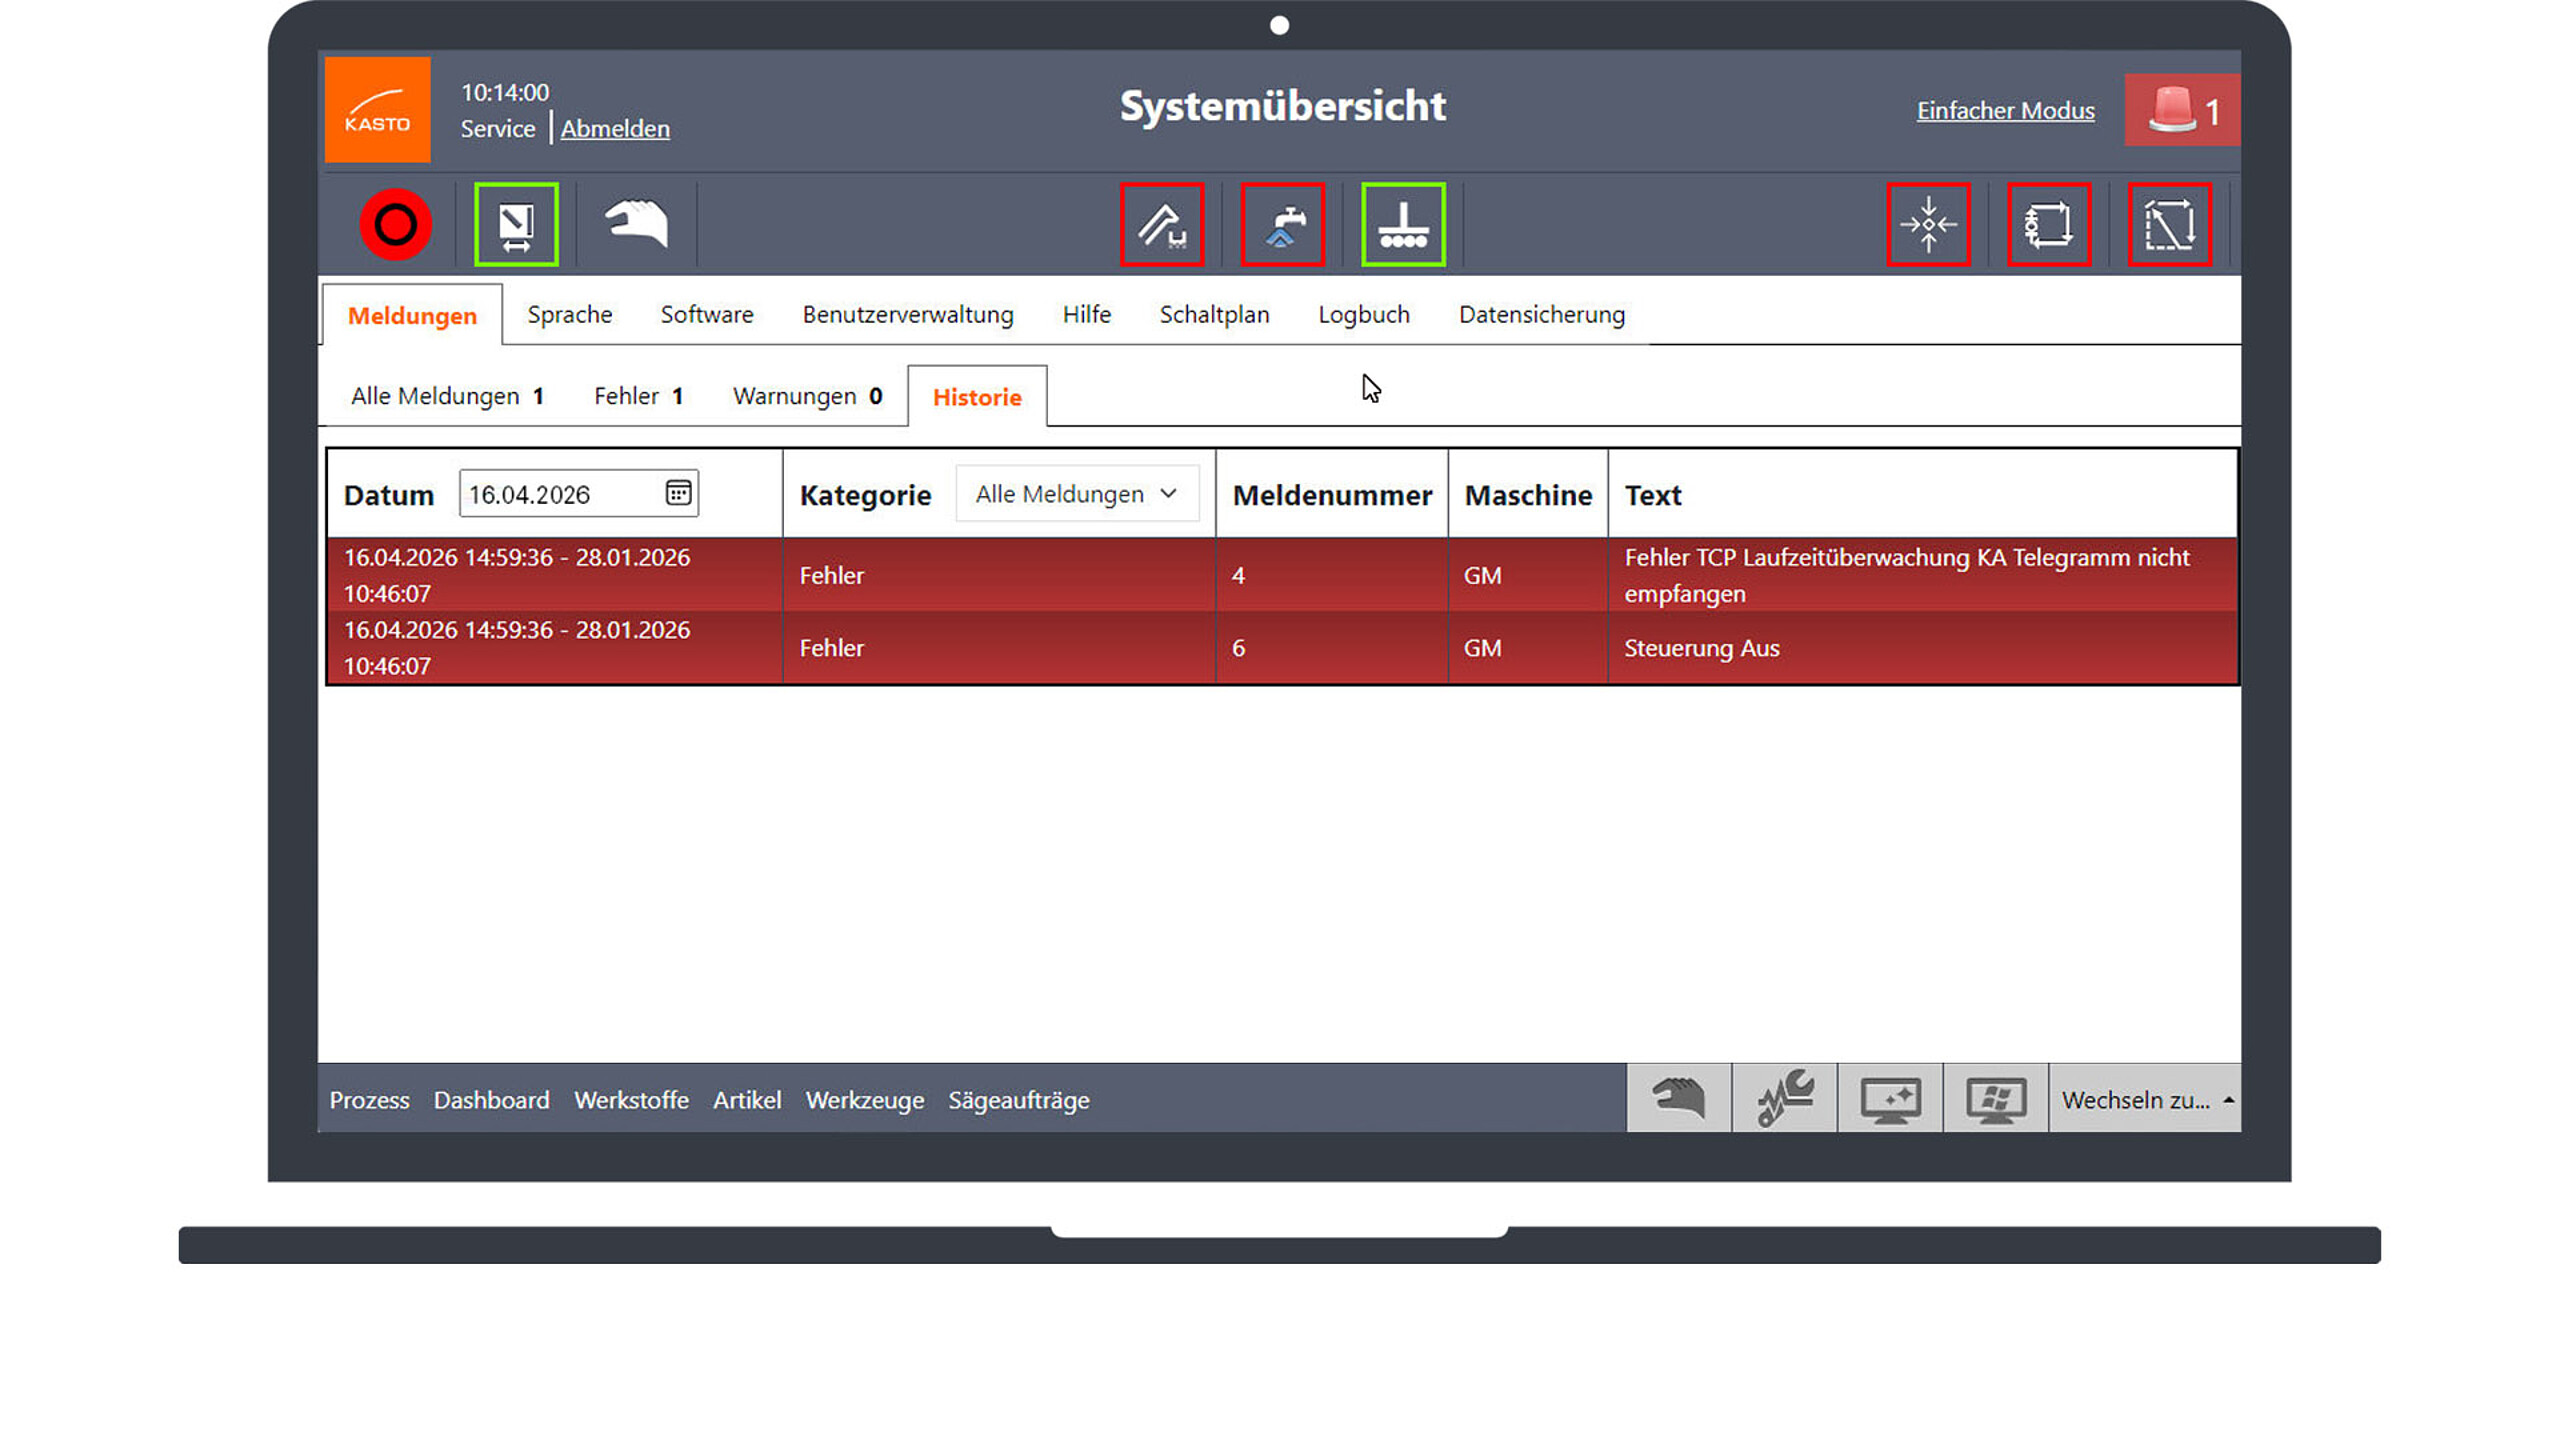Expand the Wechseln zu menu
Screen dimensions: 2560x1440
[2145, 1100]
